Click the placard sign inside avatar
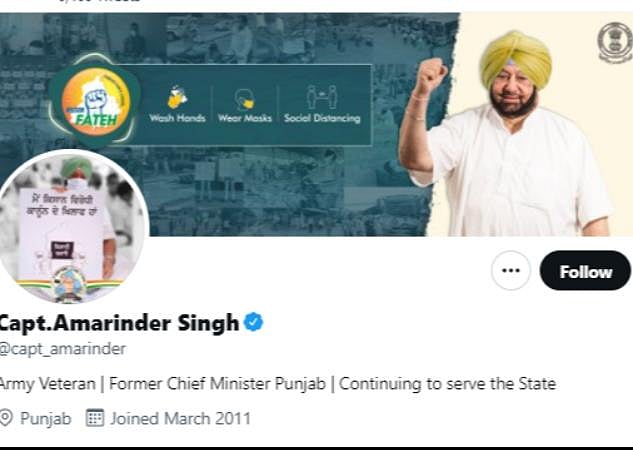 63,230
